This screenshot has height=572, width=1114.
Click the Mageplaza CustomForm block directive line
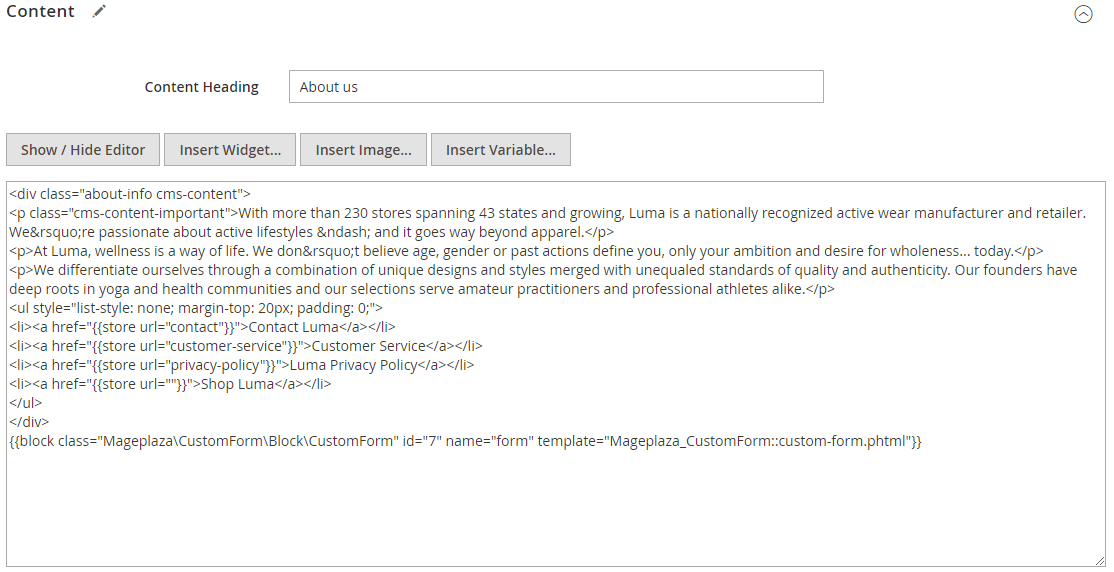tap(465, 441)
